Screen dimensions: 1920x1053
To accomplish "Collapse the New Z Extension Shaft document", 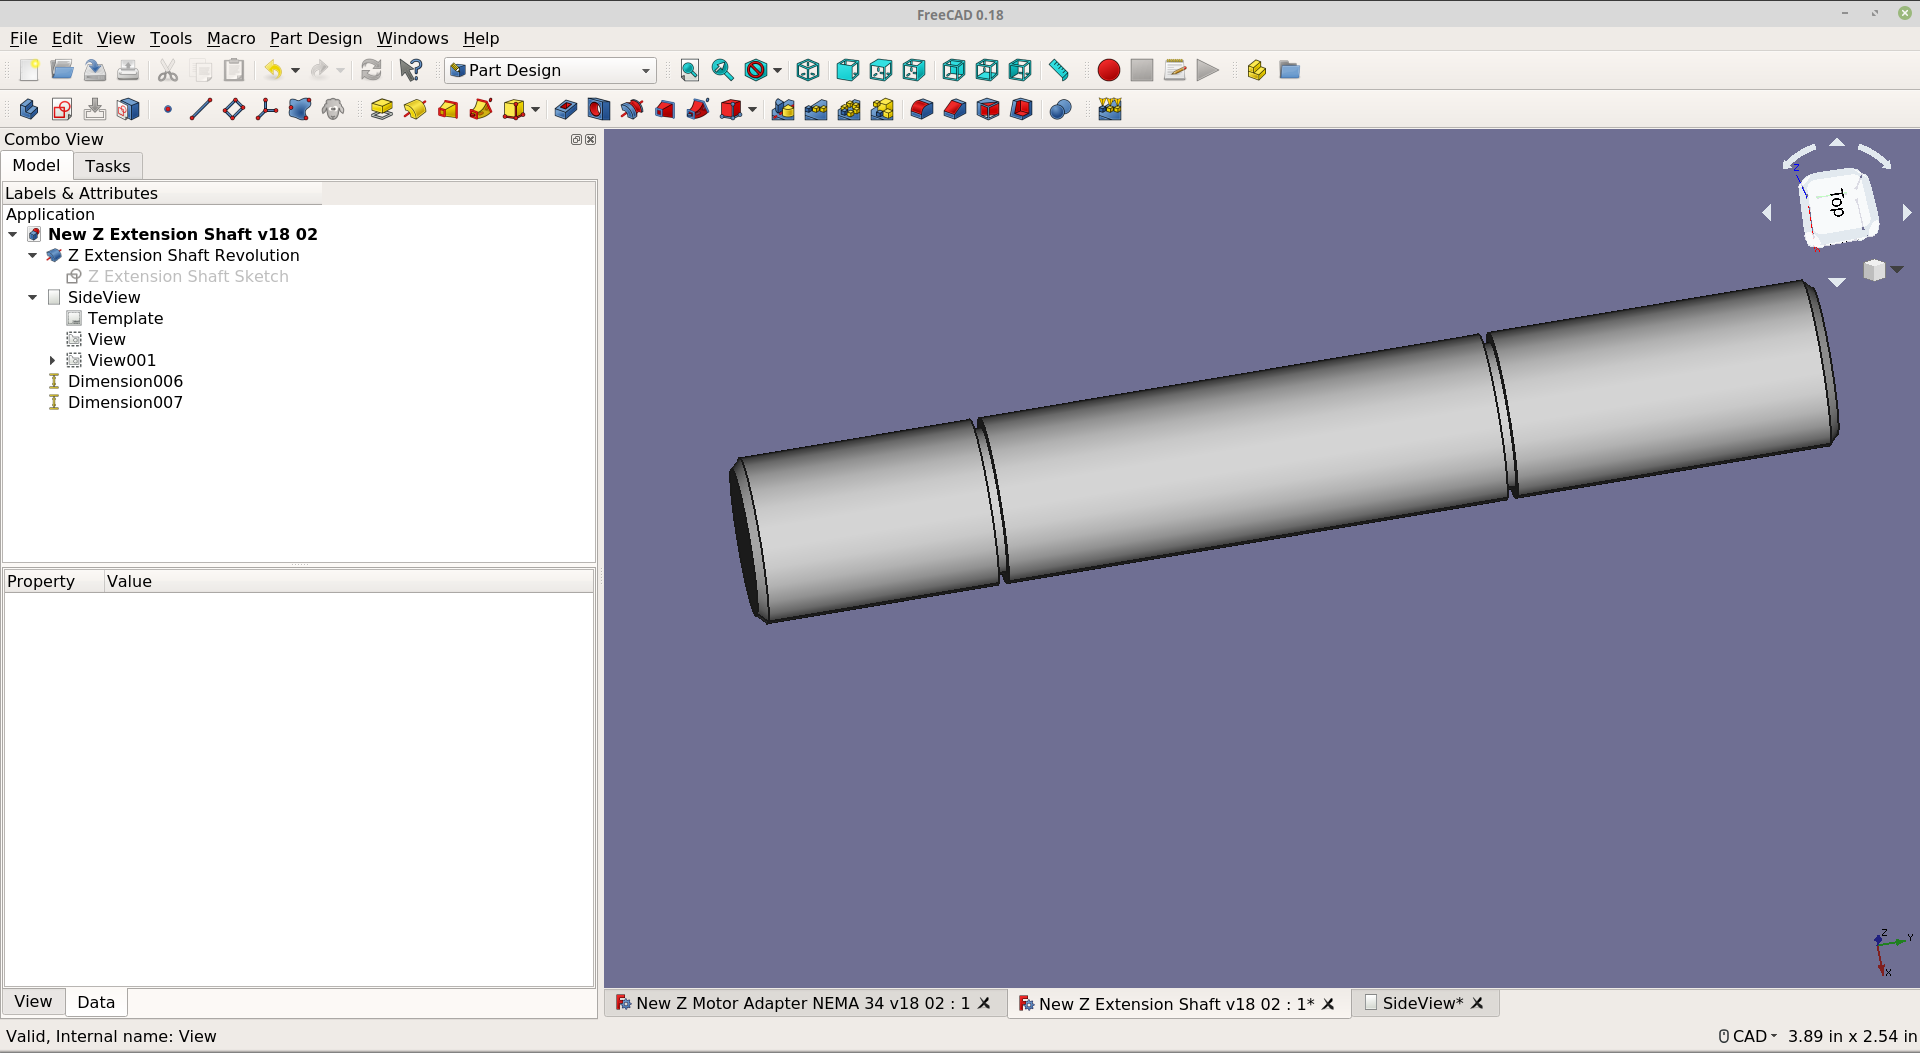I will 13,234.
